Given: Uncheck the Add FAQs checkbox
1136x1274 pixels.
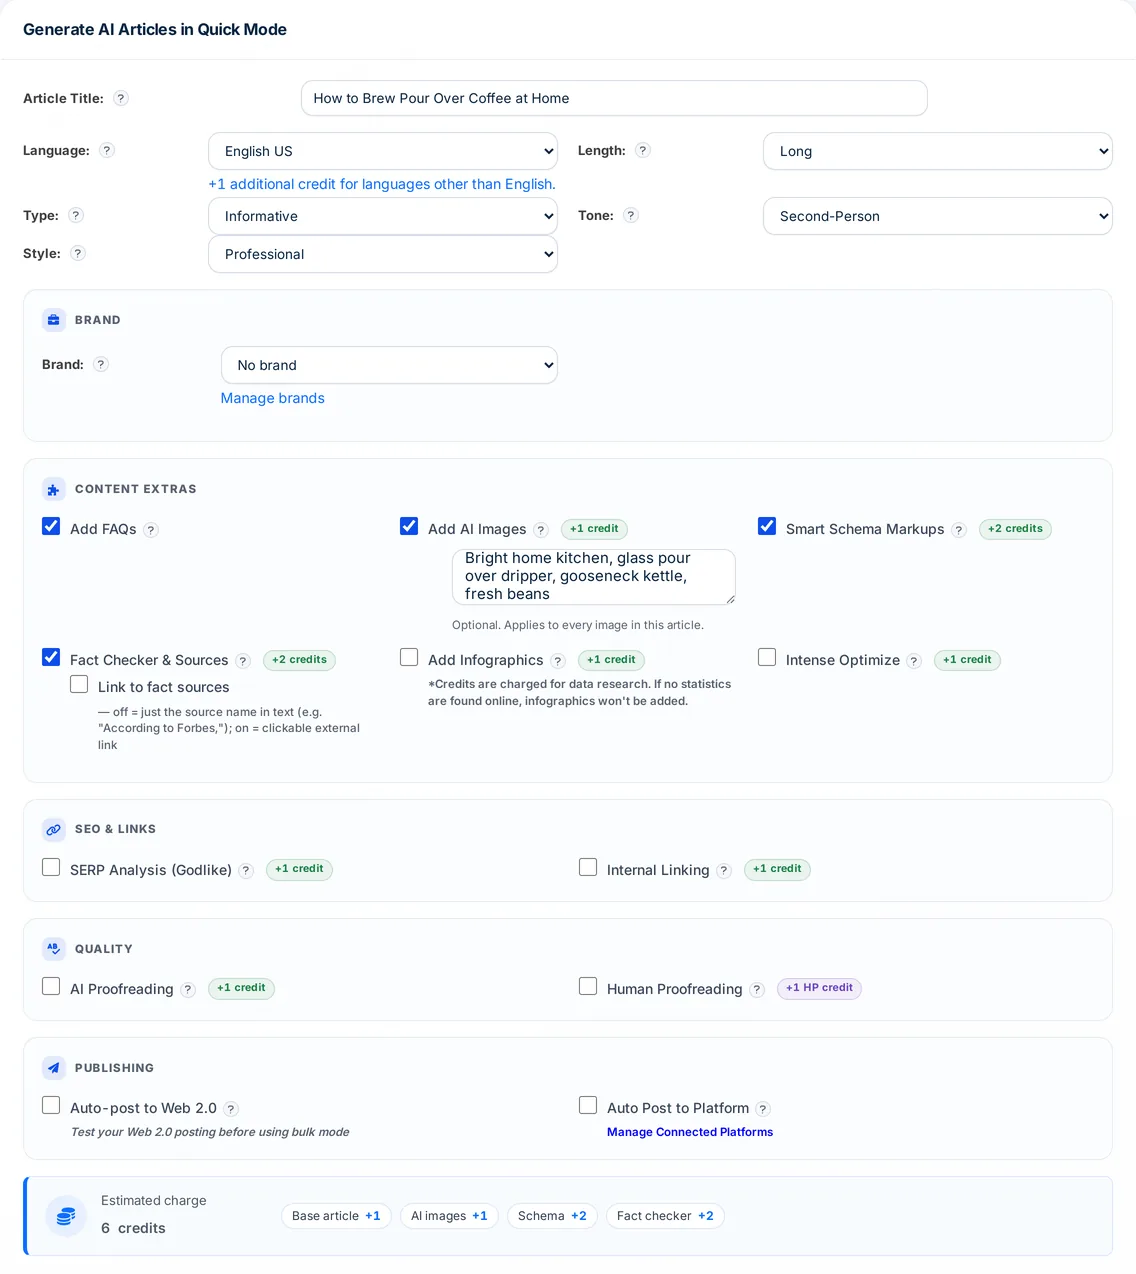Looking at the screenshot, I should click(x=51, y=526).
